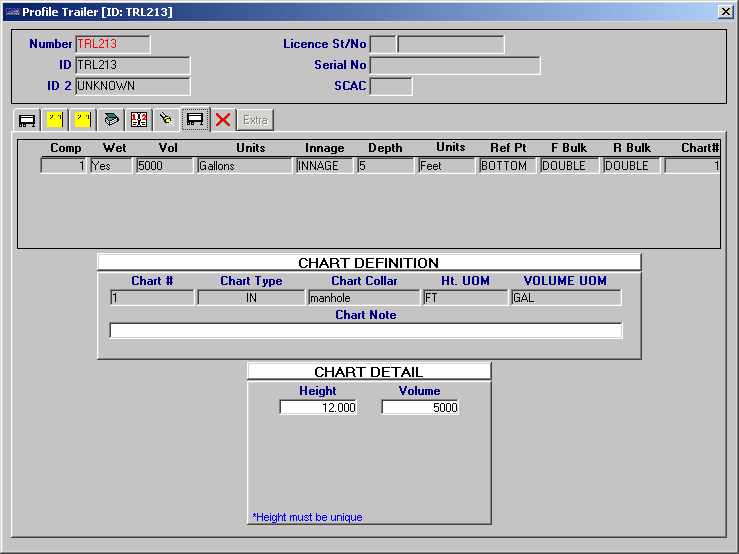Click the ID field showing TRL213
The image size is (739, 554).
coord(133,65)
